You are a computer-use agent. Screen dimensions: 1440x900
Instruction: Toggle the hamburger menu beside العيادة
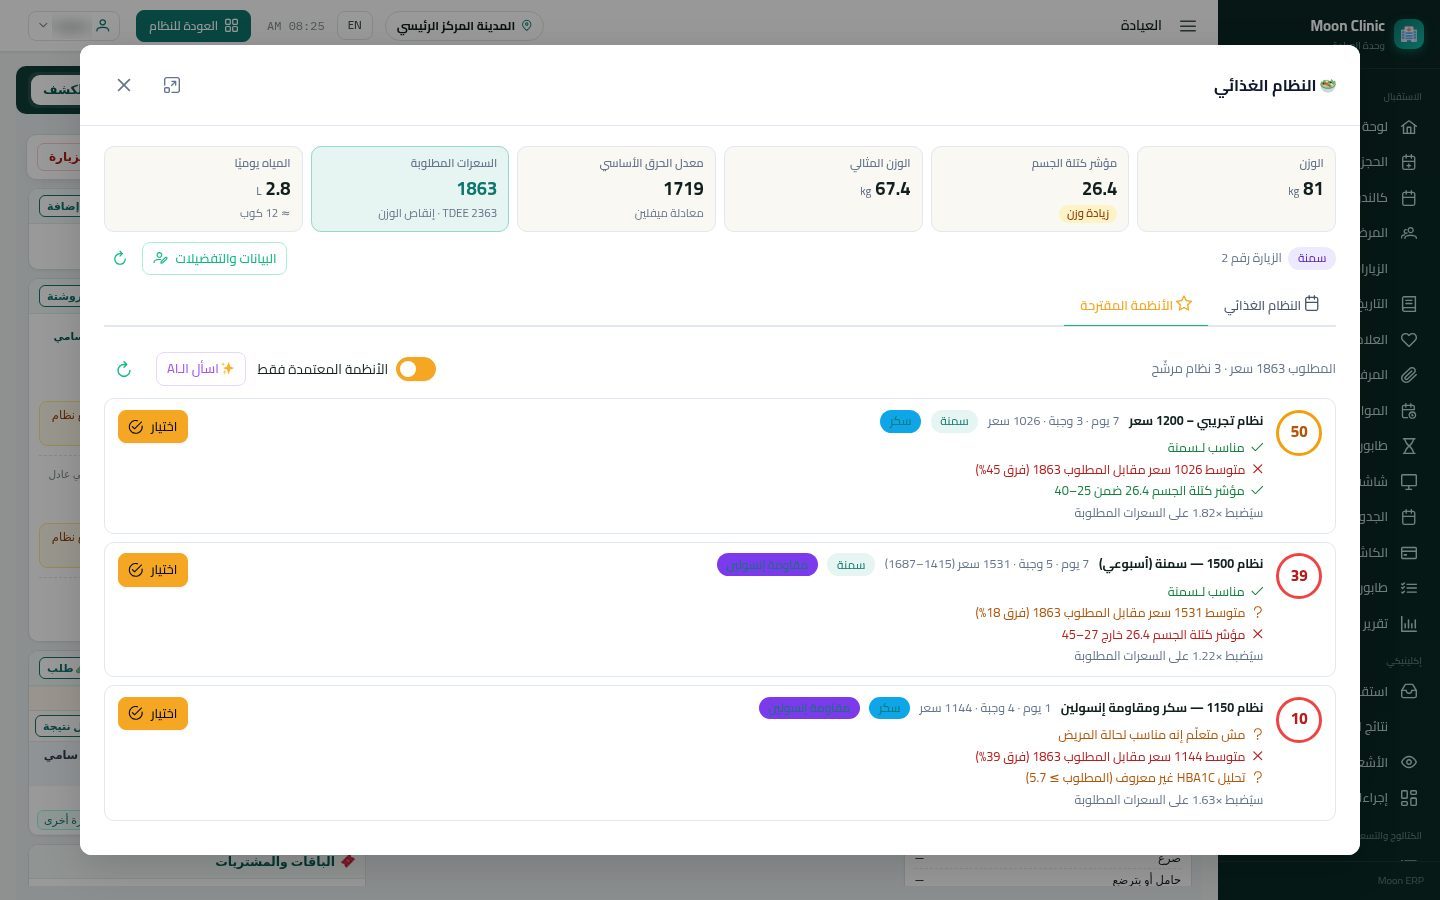click(1188, 26)
